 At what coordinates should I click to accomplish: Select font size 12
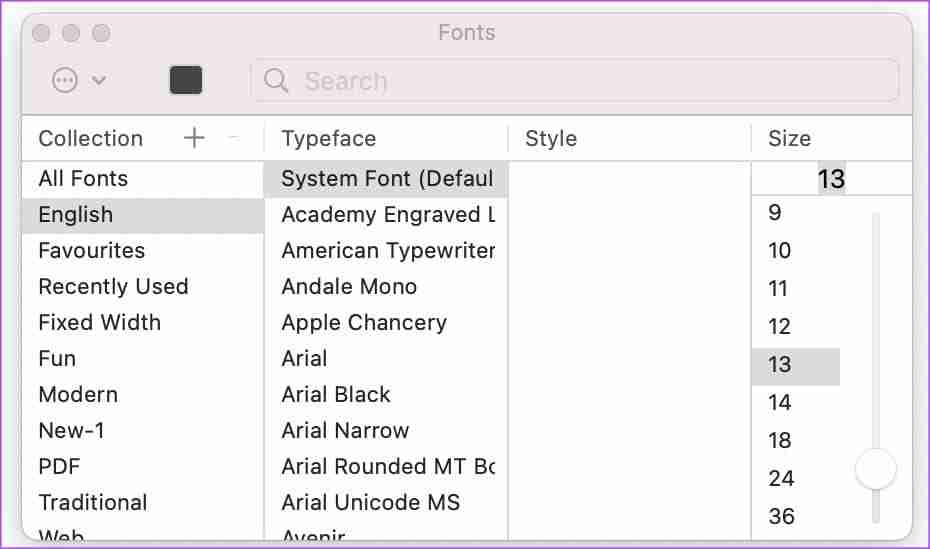pyautogui.click(x=796, y=327)
